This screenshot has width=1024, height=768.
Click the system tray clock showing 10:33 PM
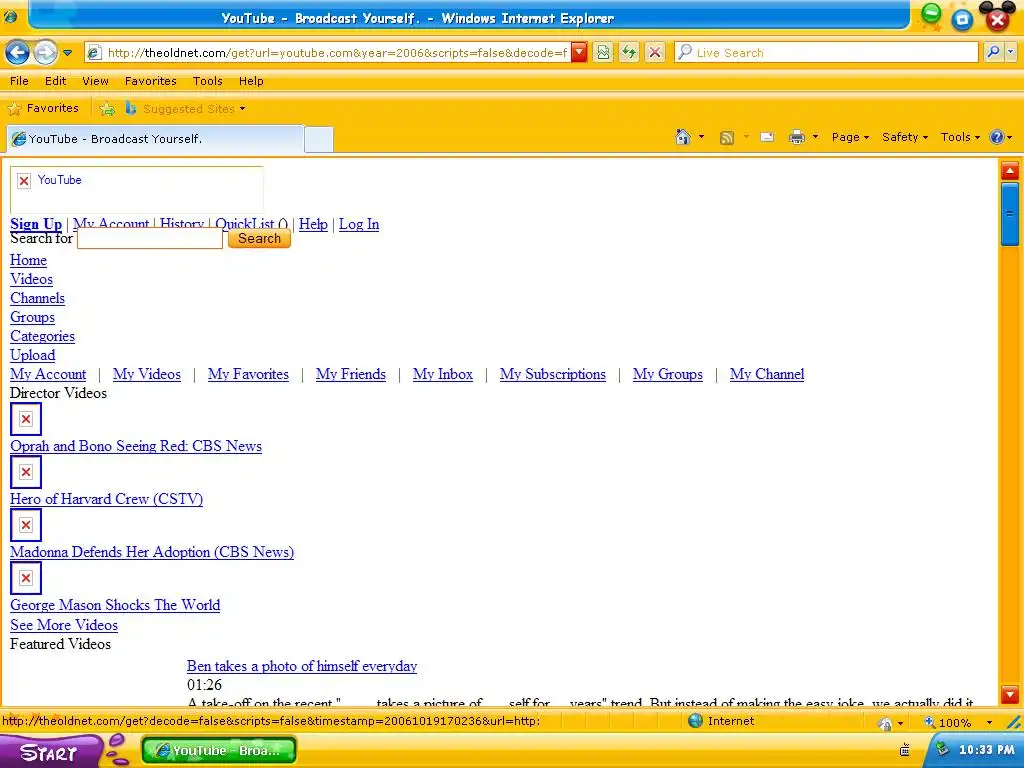[x=986, y=750]
